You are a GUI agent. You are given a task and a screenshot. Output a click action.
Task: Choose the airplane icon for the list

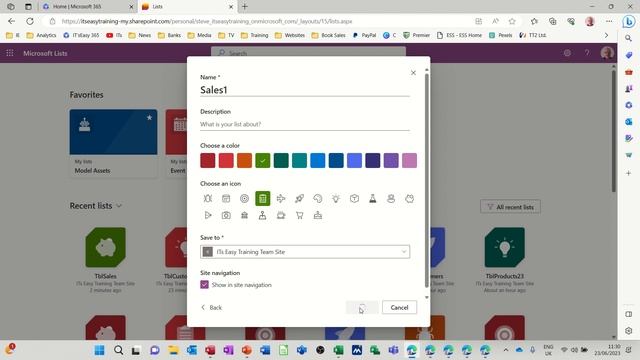point(281,199)
